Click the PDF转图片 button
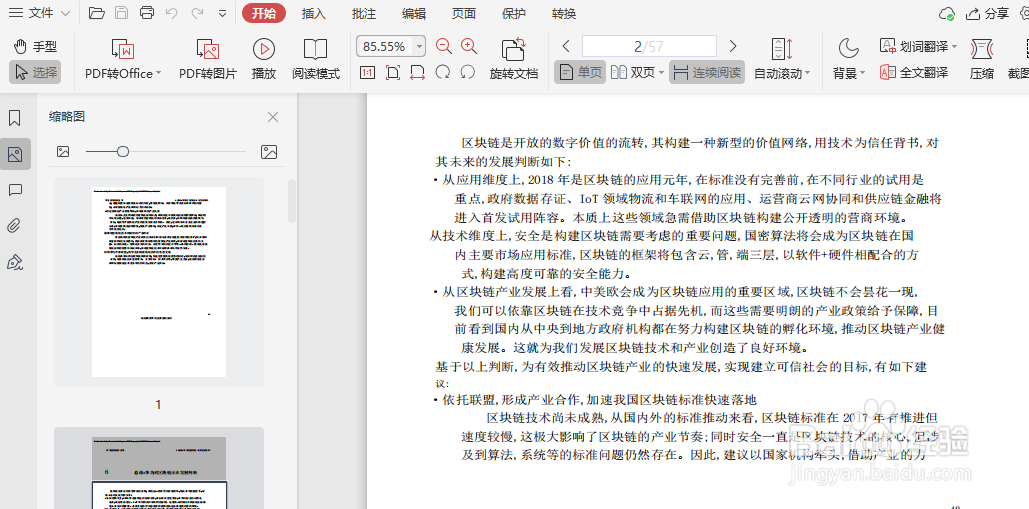 click(x=208, y=59)
